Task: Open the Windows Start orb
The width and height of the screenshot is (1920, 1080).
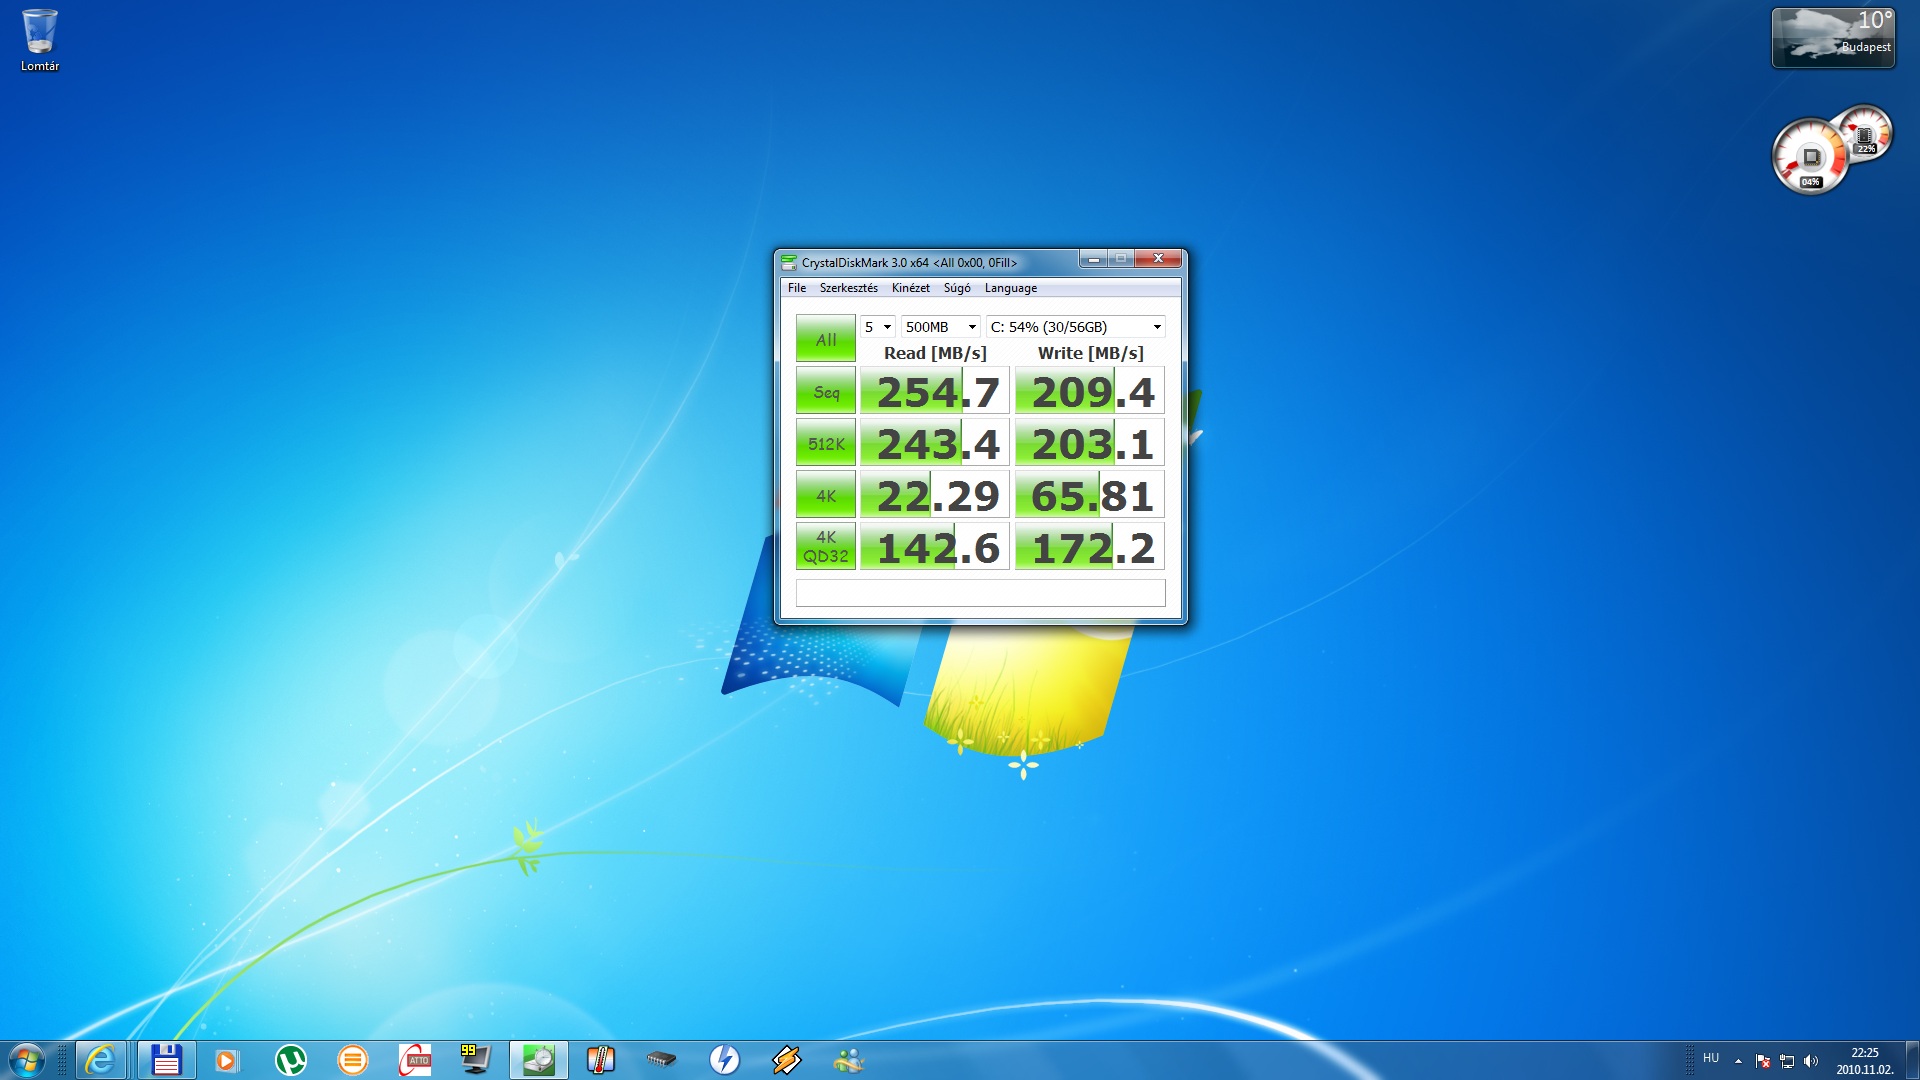Action: tap(26, 1060)
